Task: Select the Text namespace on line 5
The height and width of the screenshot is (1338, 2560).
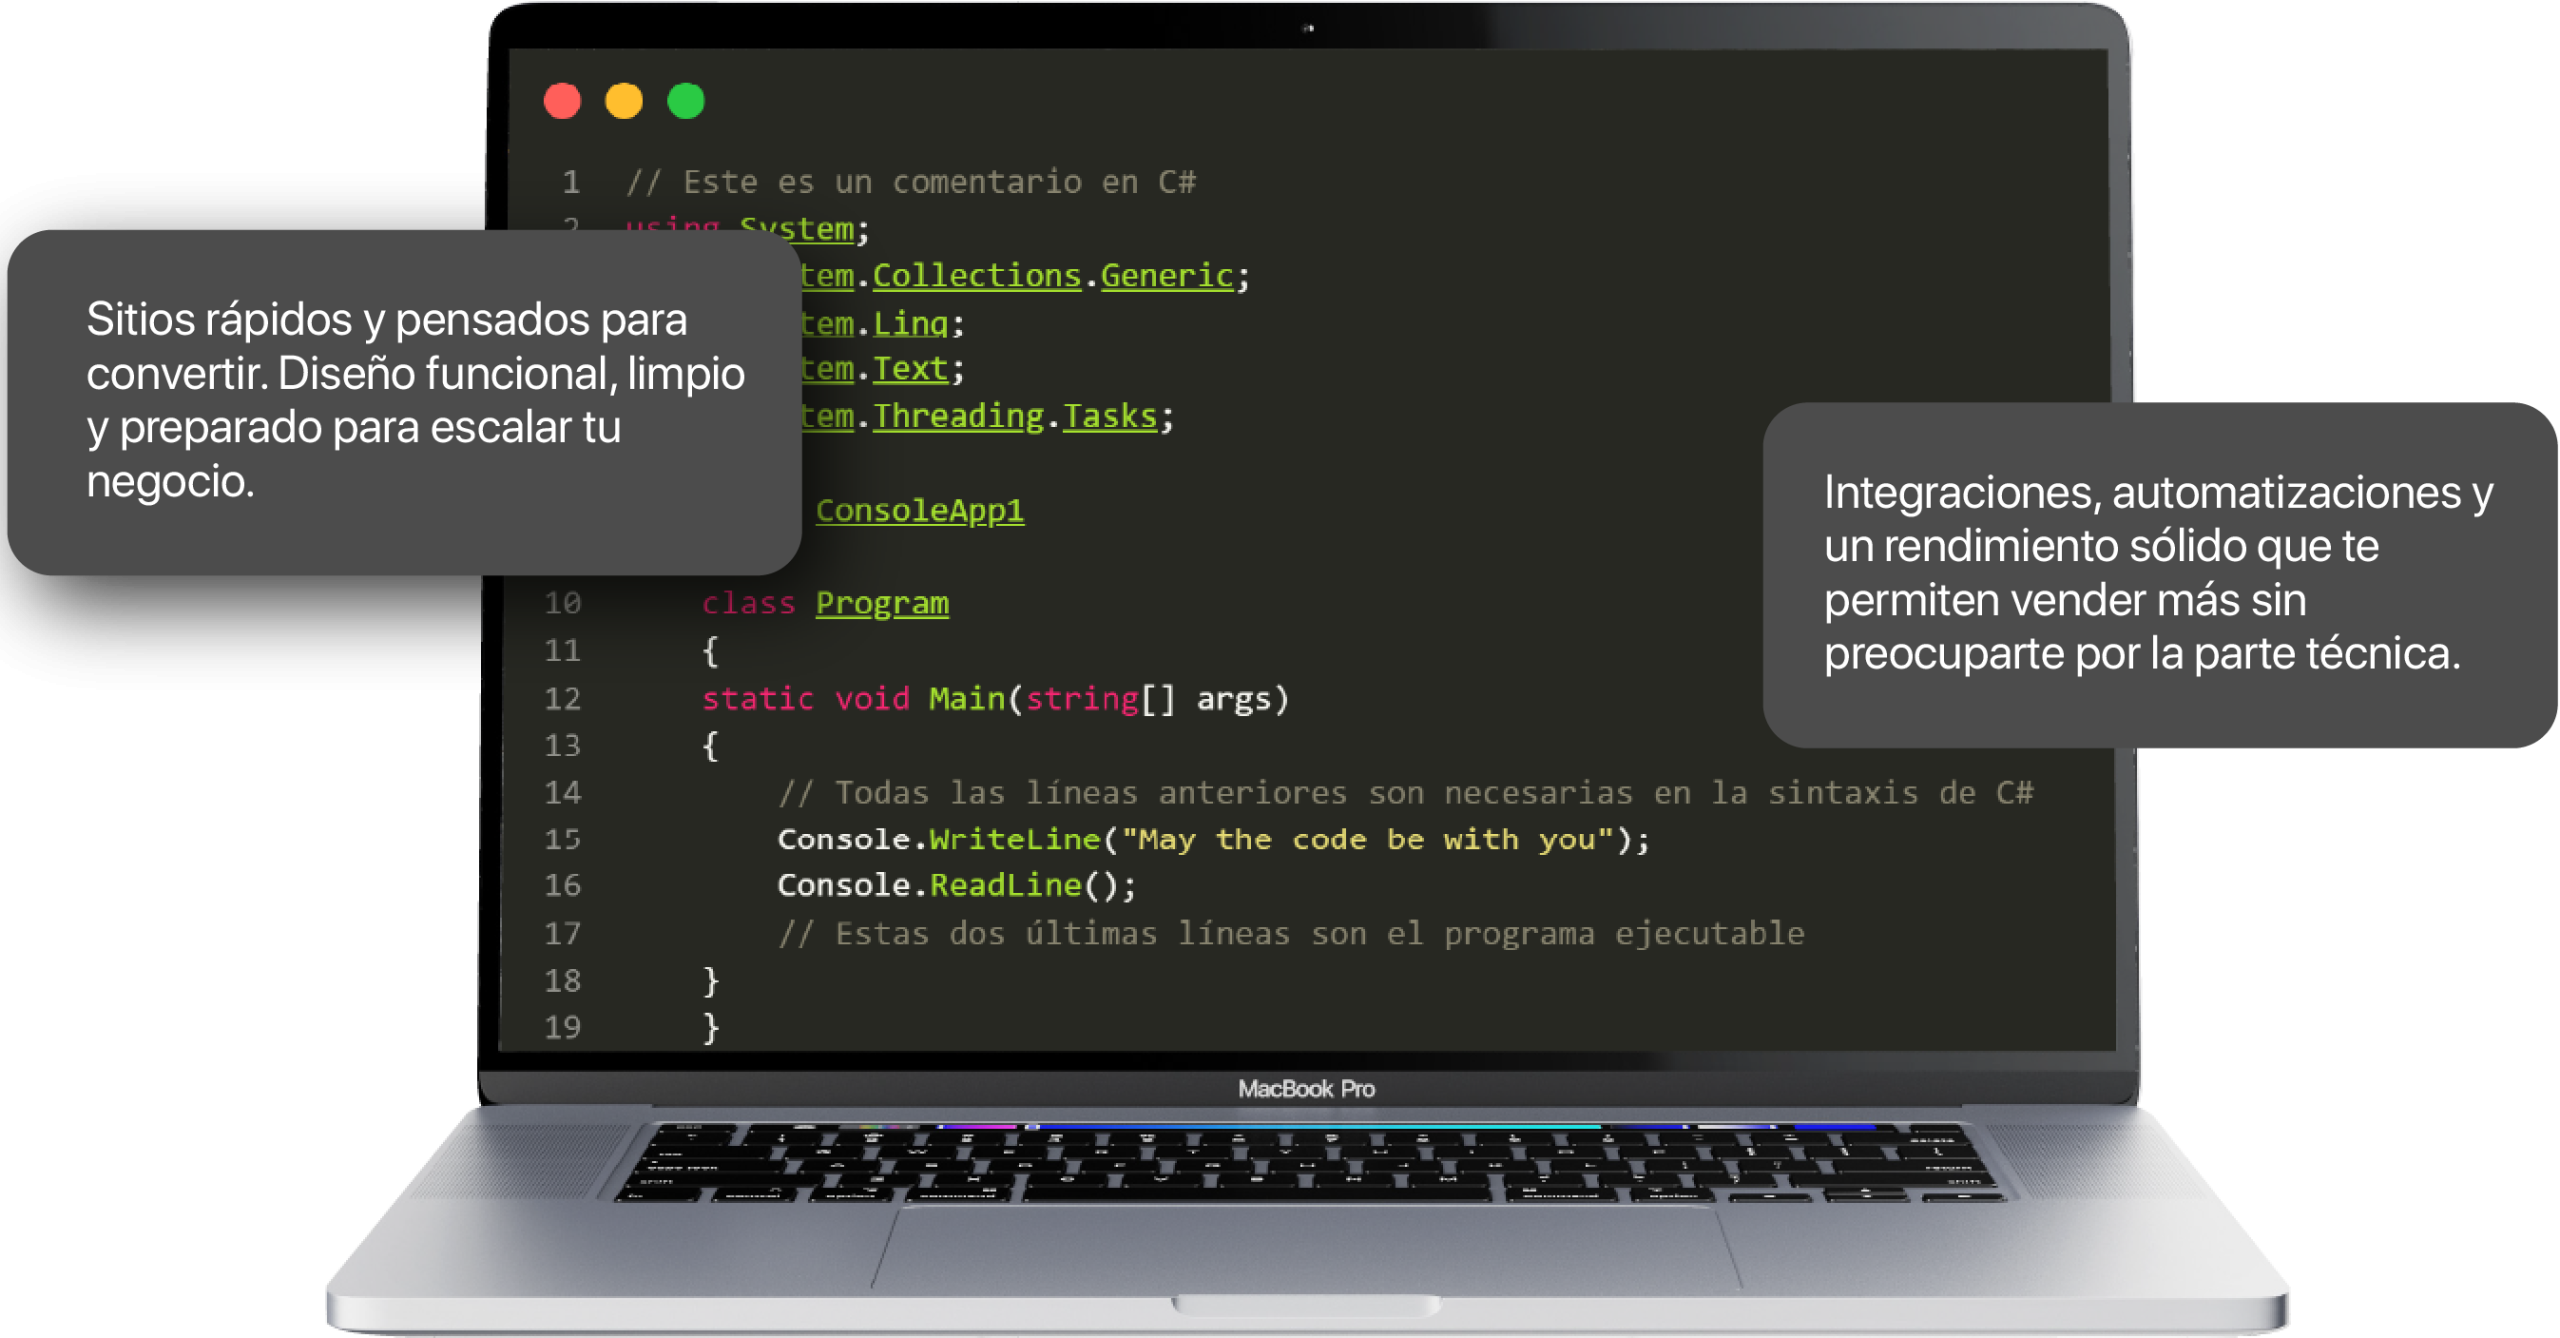Action: [x=909, y=368]
